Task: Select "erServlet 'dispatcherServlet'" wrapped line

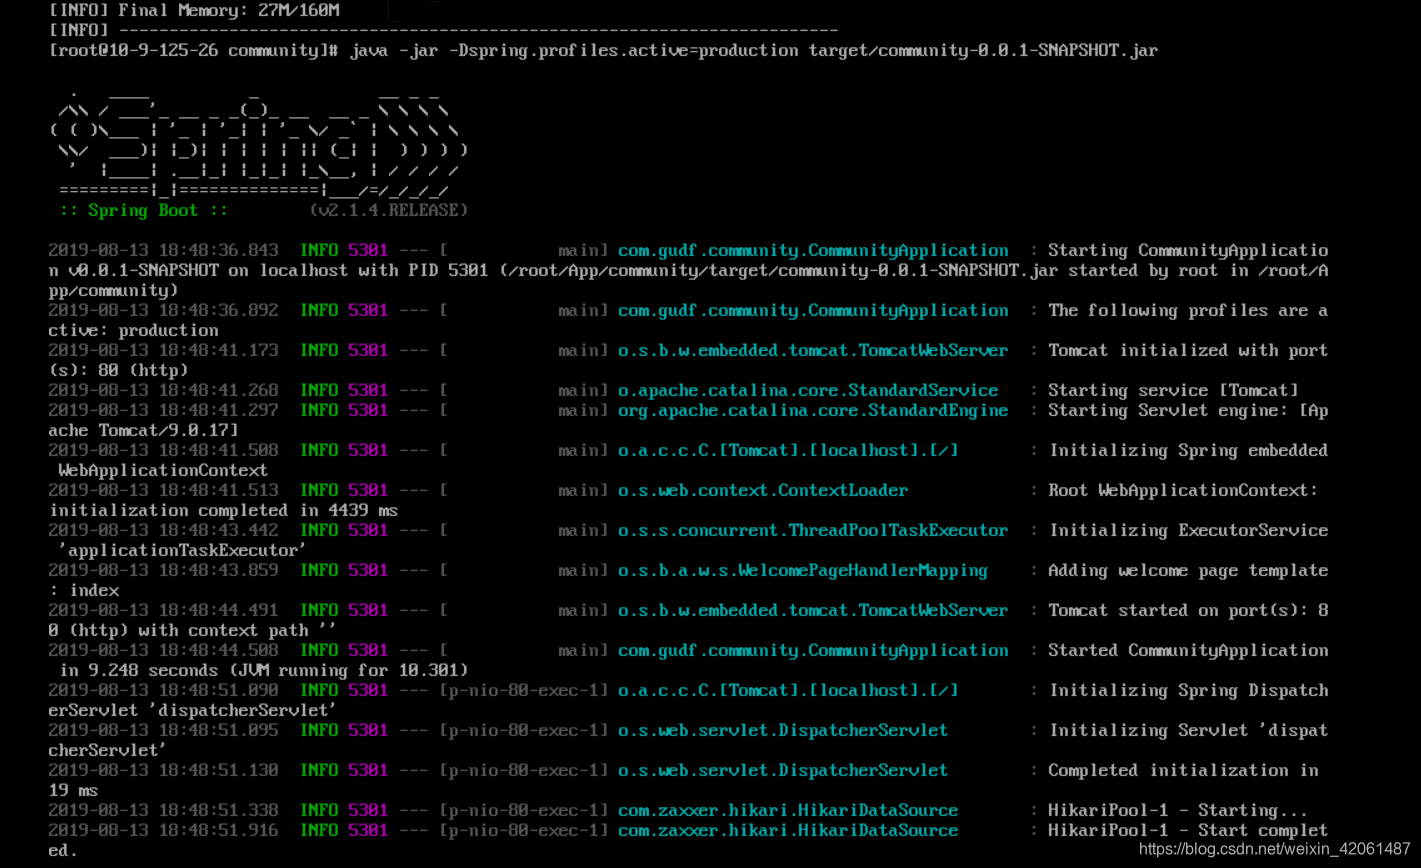Action: coord(193,711)
